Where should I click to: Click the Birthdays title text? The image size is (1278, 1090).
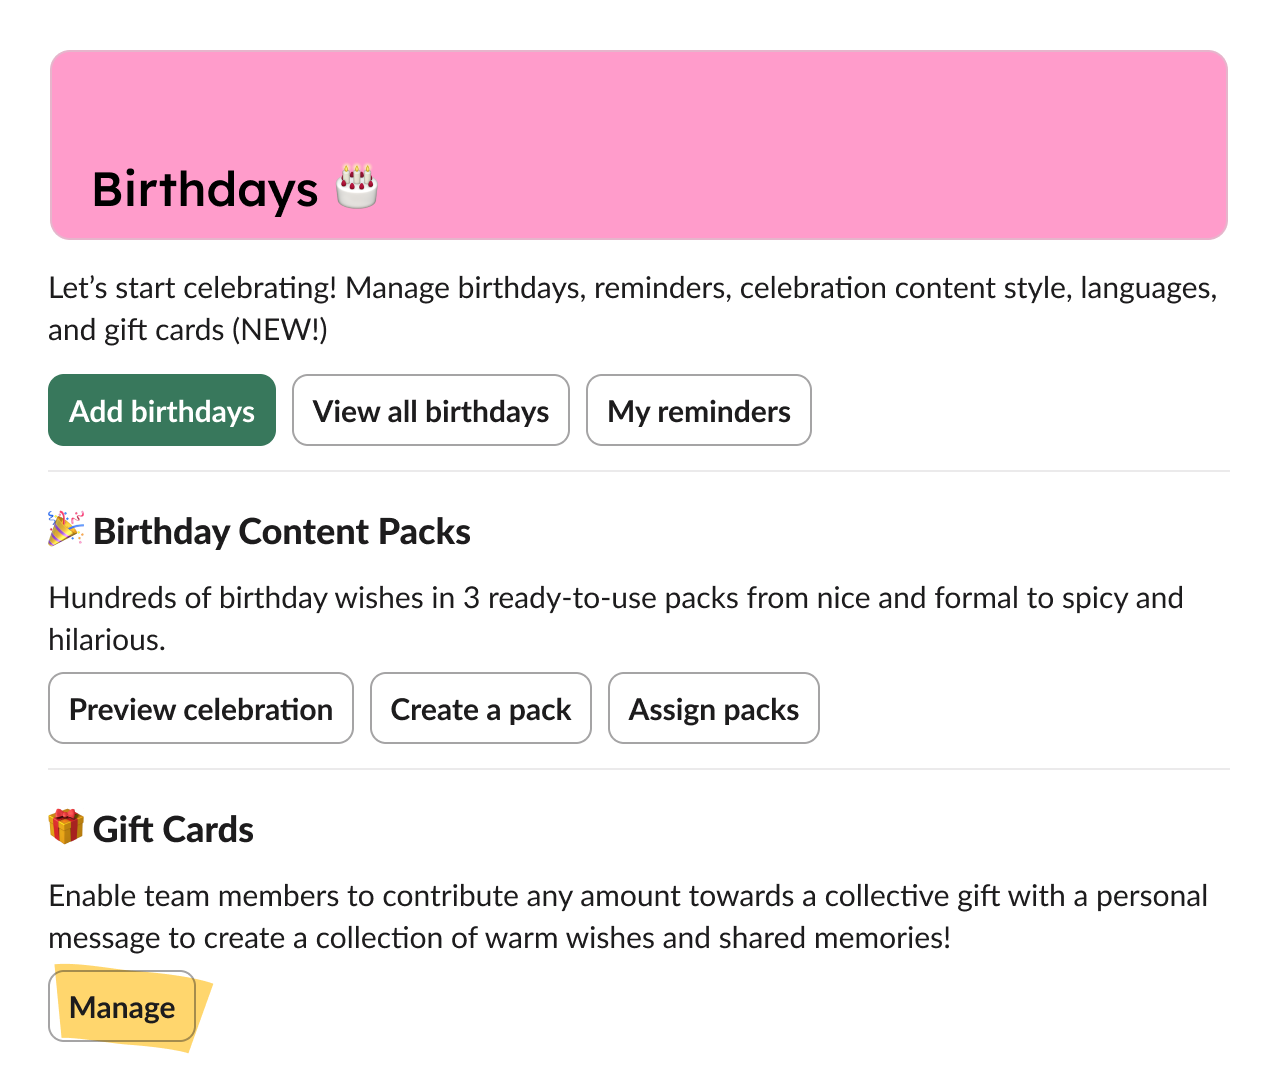205,189
